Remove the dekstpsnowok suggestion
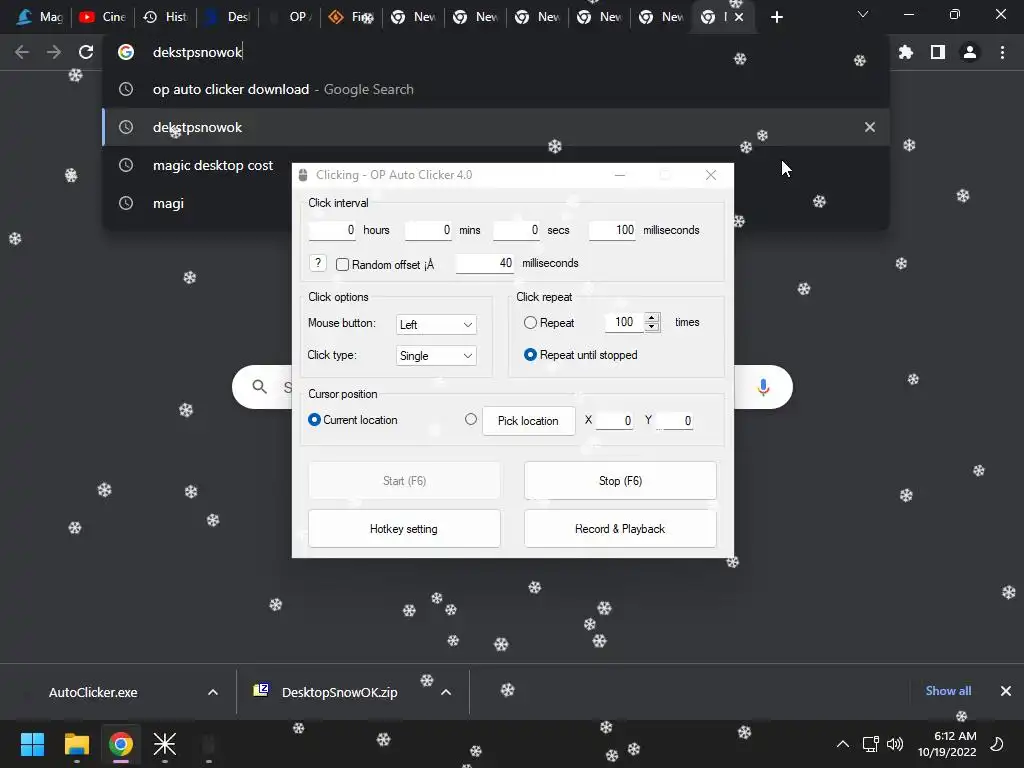 point(870,127)
